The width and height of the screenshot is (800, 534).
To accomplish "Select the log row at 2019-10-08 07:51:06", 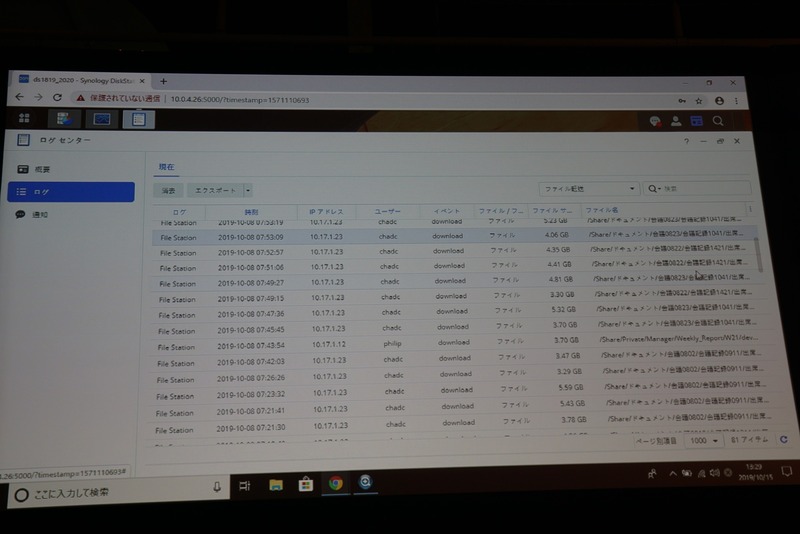I will [454, 266].
